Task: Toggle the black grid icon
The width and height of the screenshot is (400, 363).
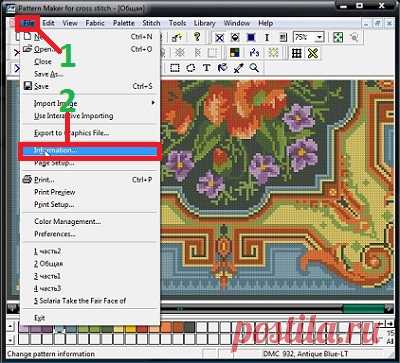Action: 297,53
